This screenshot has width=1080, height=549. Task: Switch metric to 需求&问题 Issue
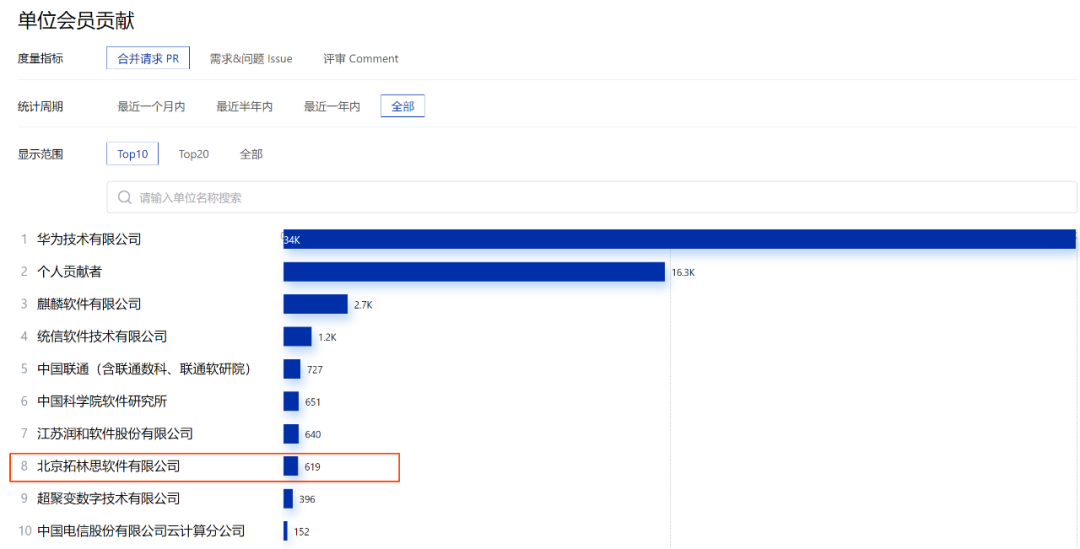[x=251, y=59]
